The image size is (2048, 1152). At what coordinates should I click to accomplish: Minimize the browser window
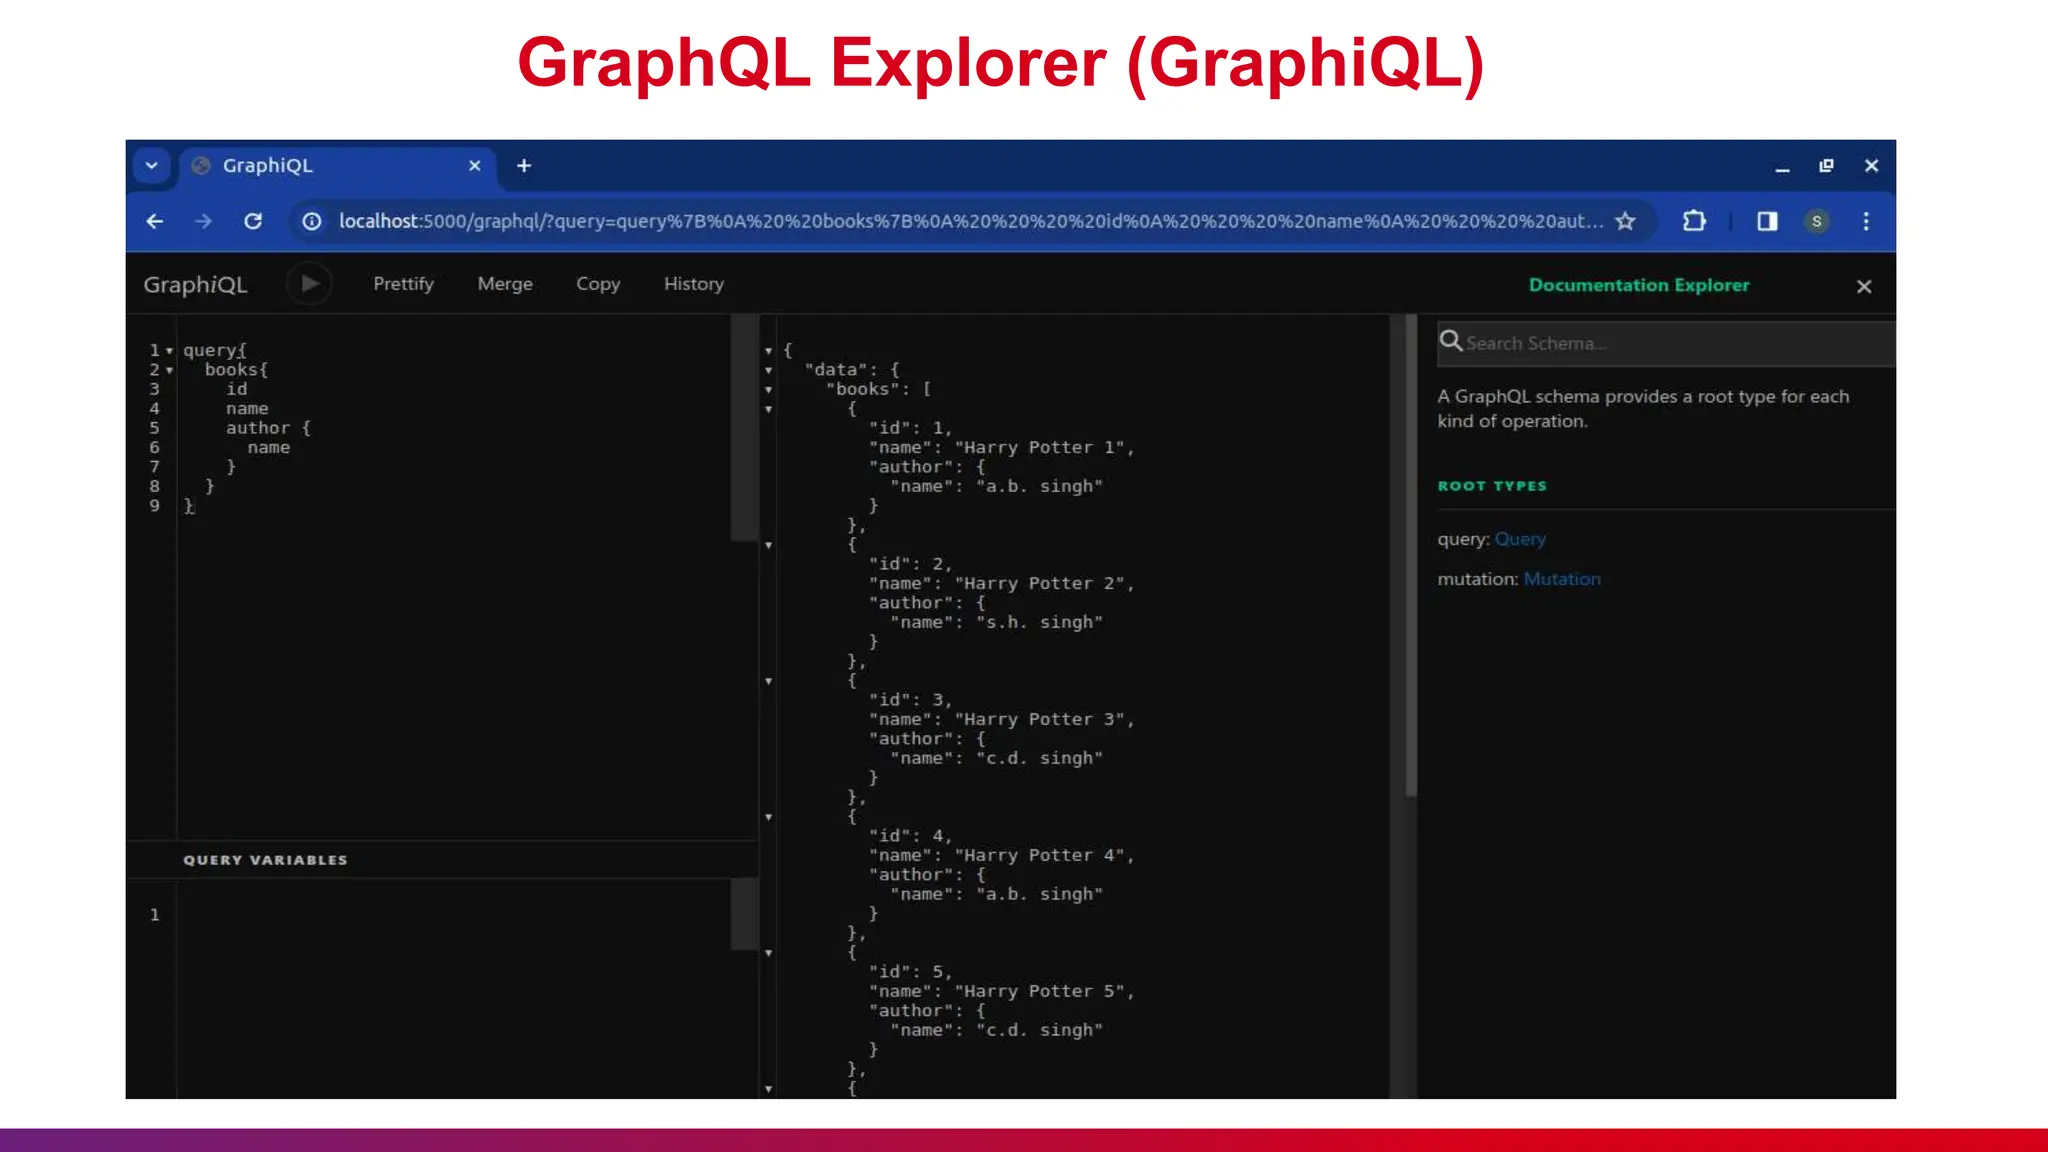[1782, 167]
